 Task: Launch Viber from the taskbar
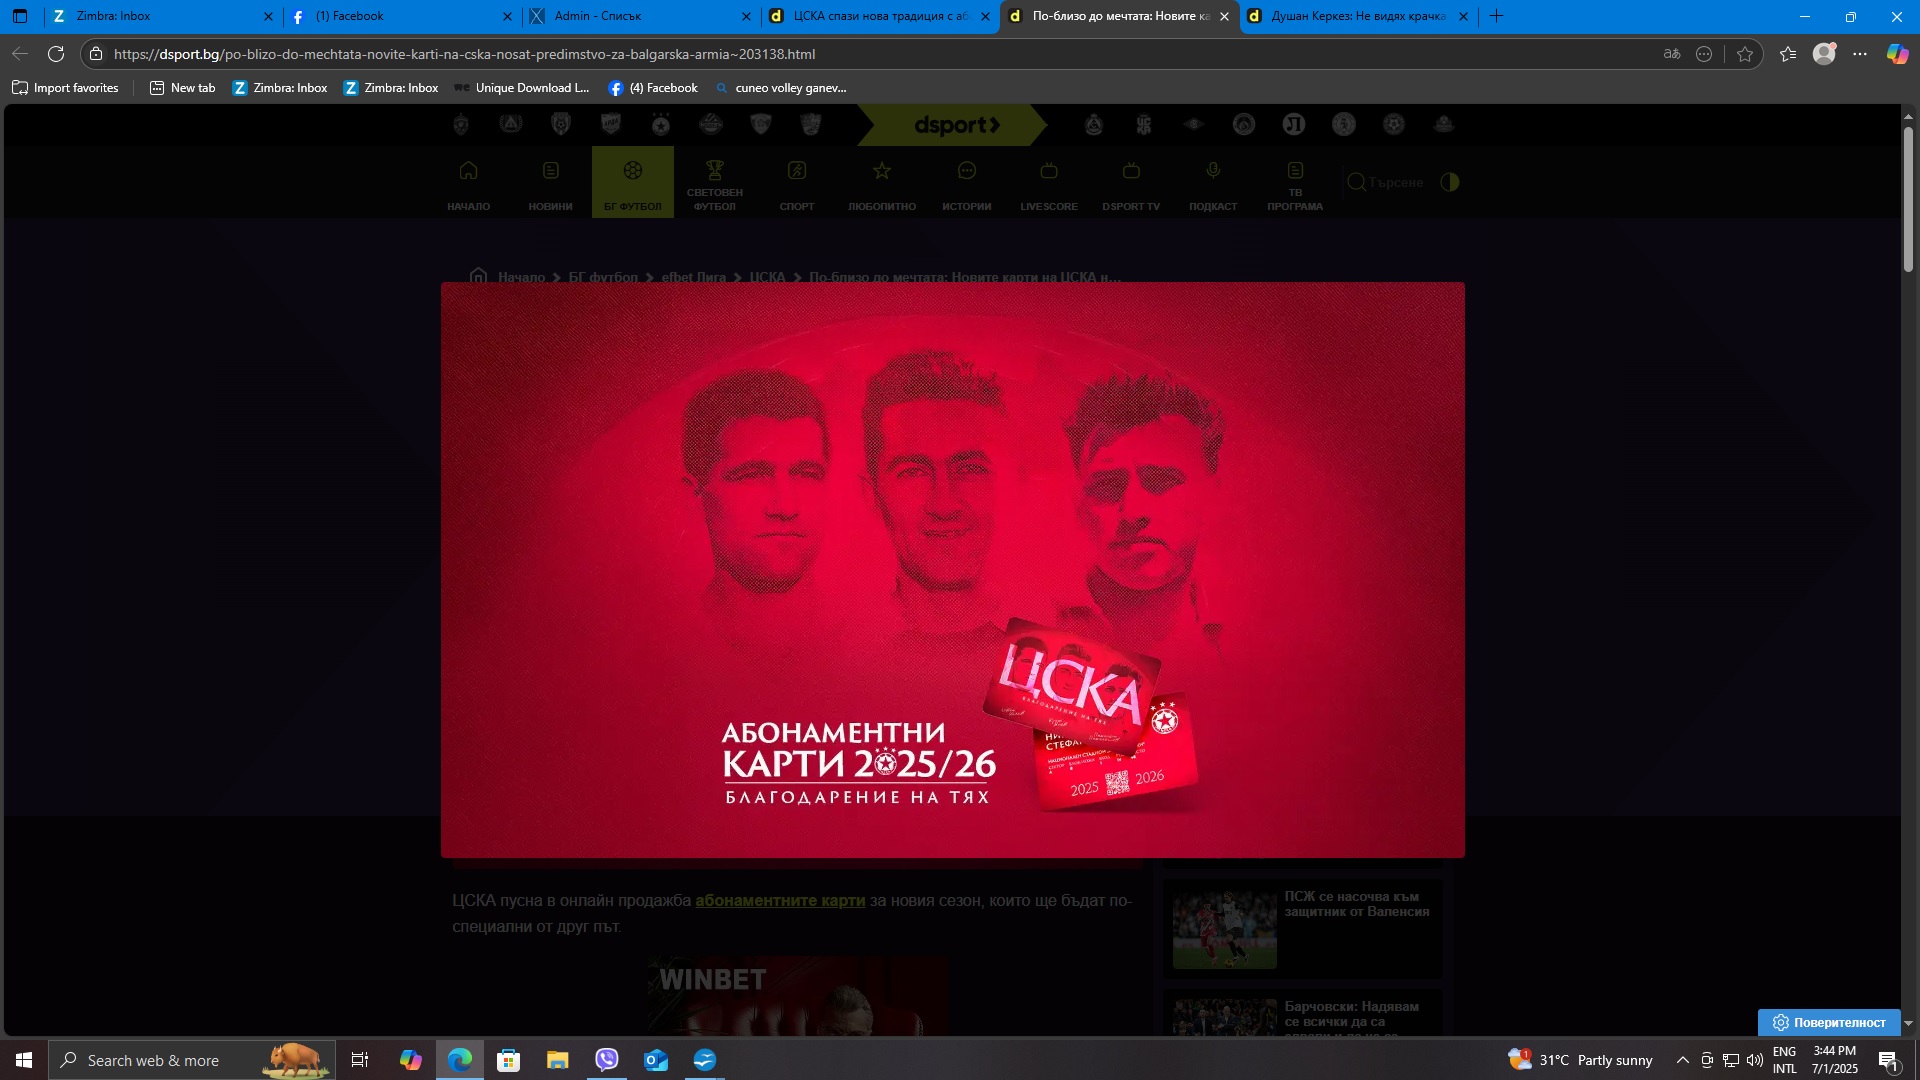607,1060
